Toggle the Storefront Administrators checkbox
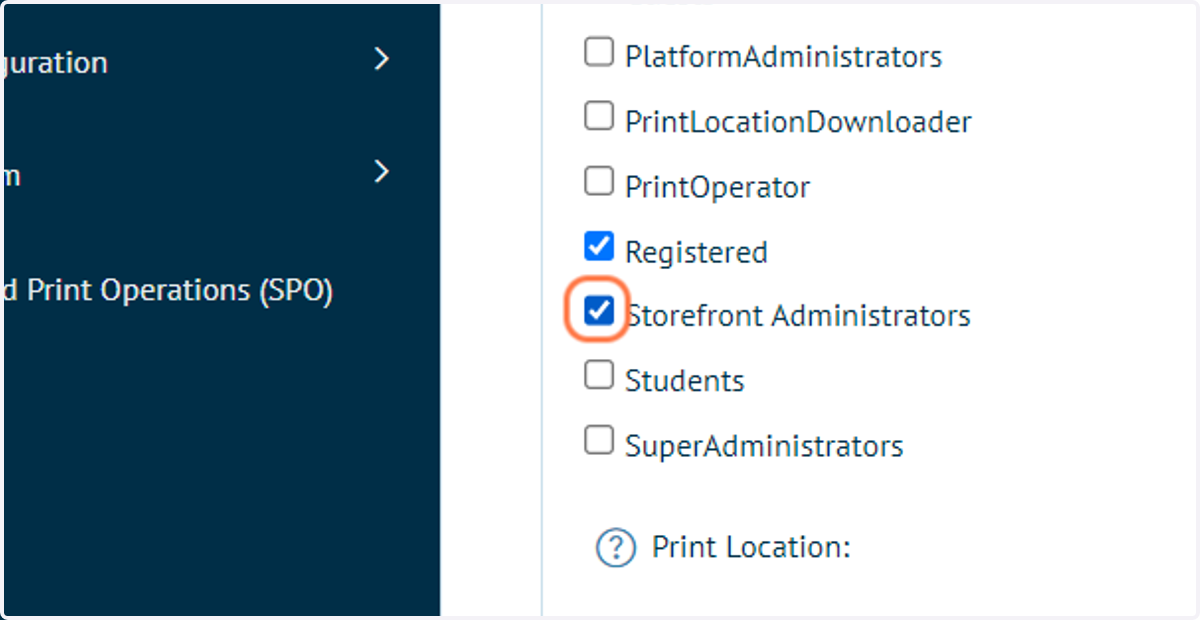The image size is (1200, 620). pyautogui.click(x=598, y=311)
